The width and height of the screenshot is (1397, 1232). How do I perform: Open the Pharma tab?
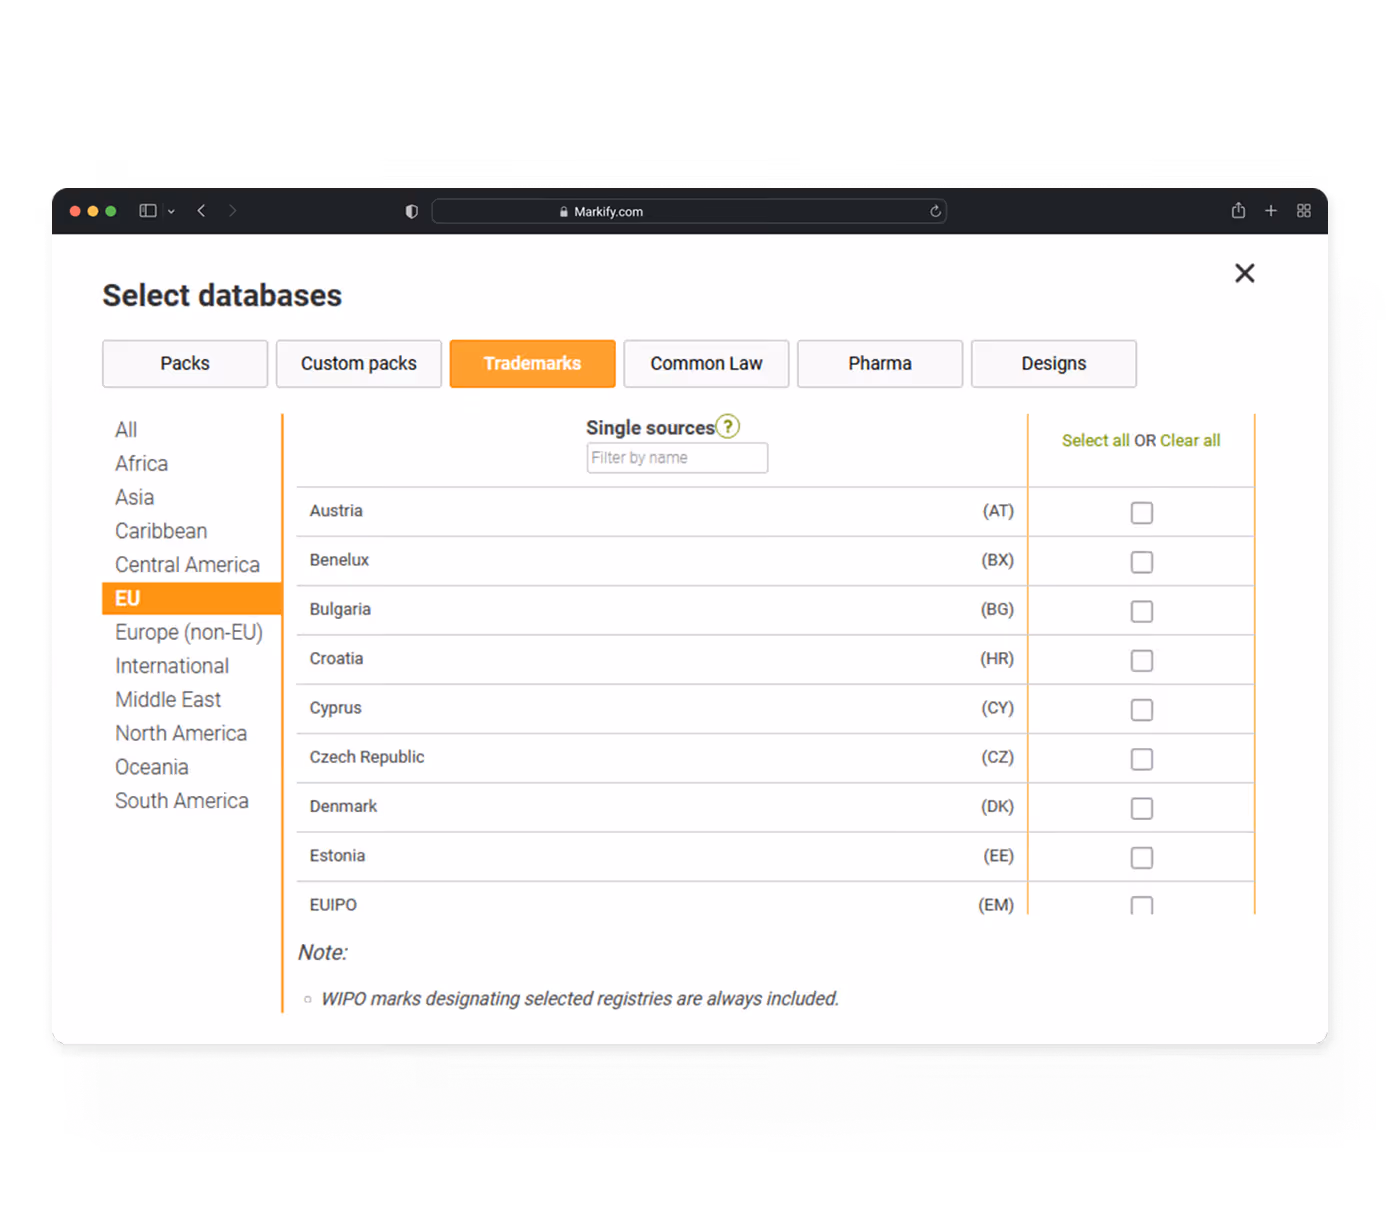[880, 363]
